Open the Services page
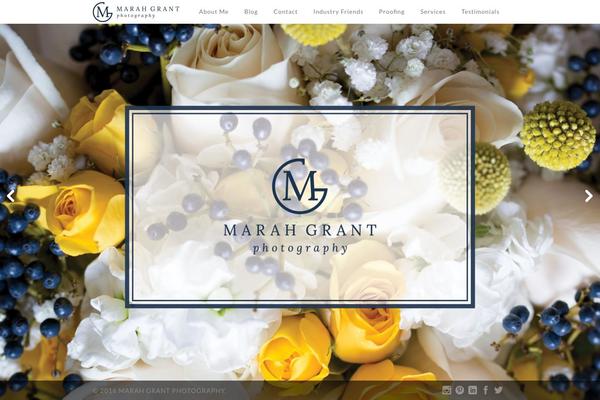600x400 pixels. click(433, 12)
